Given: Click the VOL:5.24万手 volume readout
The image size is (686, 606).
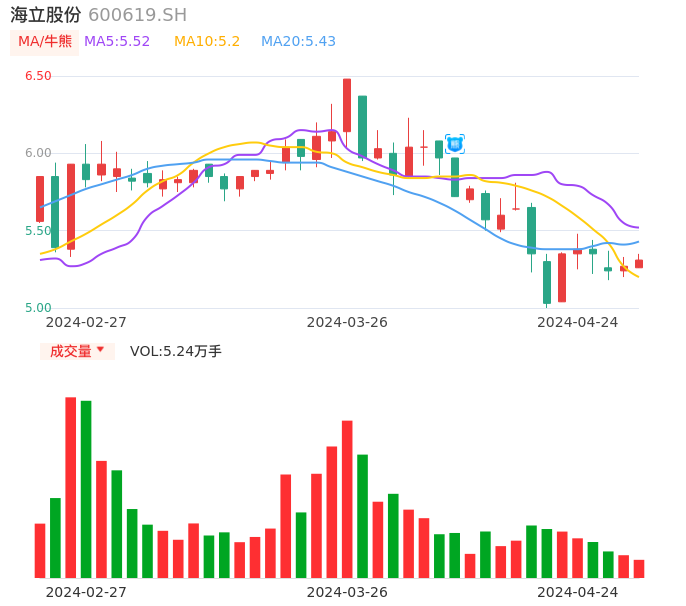Looking at the screenshot, I should coord(176,351).
